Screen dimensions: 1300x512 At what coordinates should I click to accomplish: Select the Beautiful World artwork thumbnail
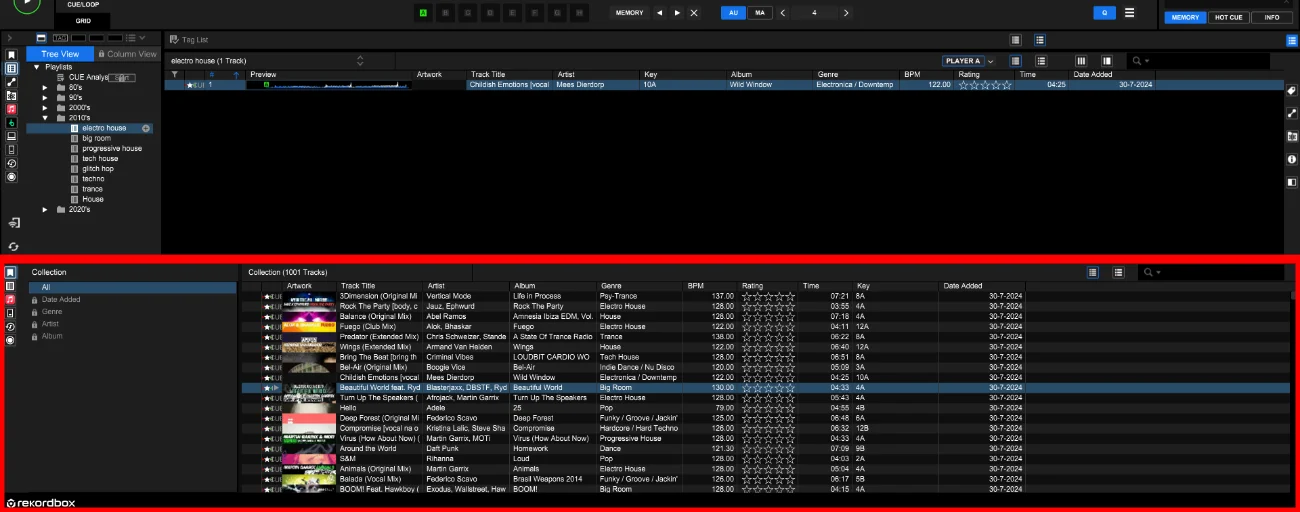308,388
